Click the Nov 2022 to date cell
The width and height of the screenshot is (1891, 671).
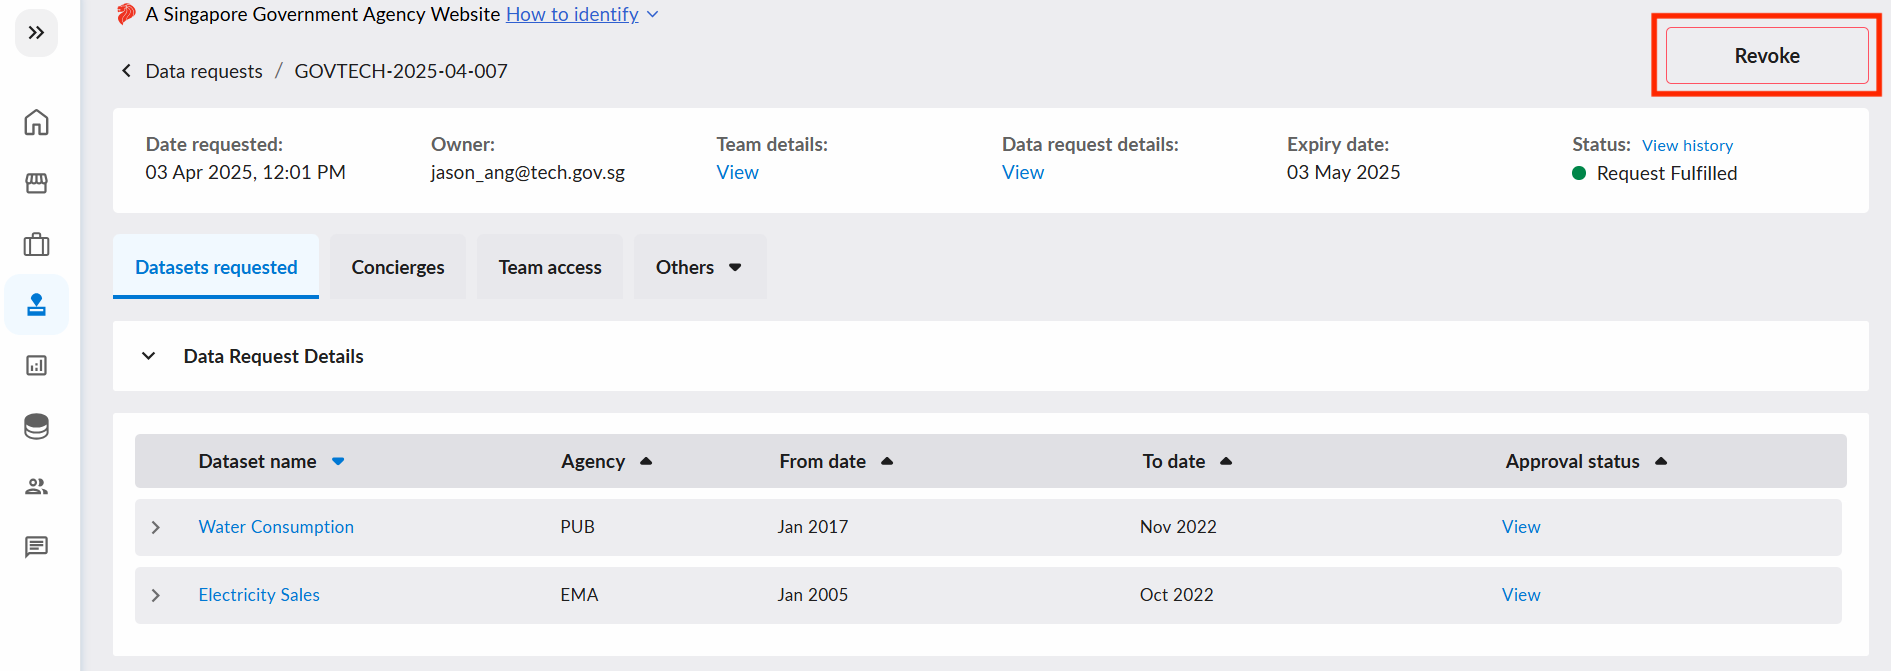pos(1178,527)
